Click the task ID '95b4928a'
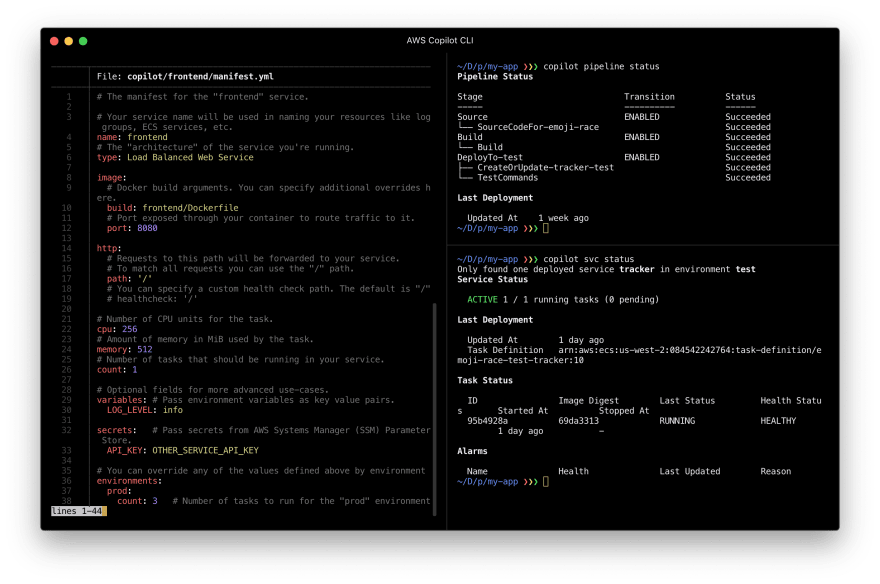Screen dimensions: 880x584 [x=487, y=420]
